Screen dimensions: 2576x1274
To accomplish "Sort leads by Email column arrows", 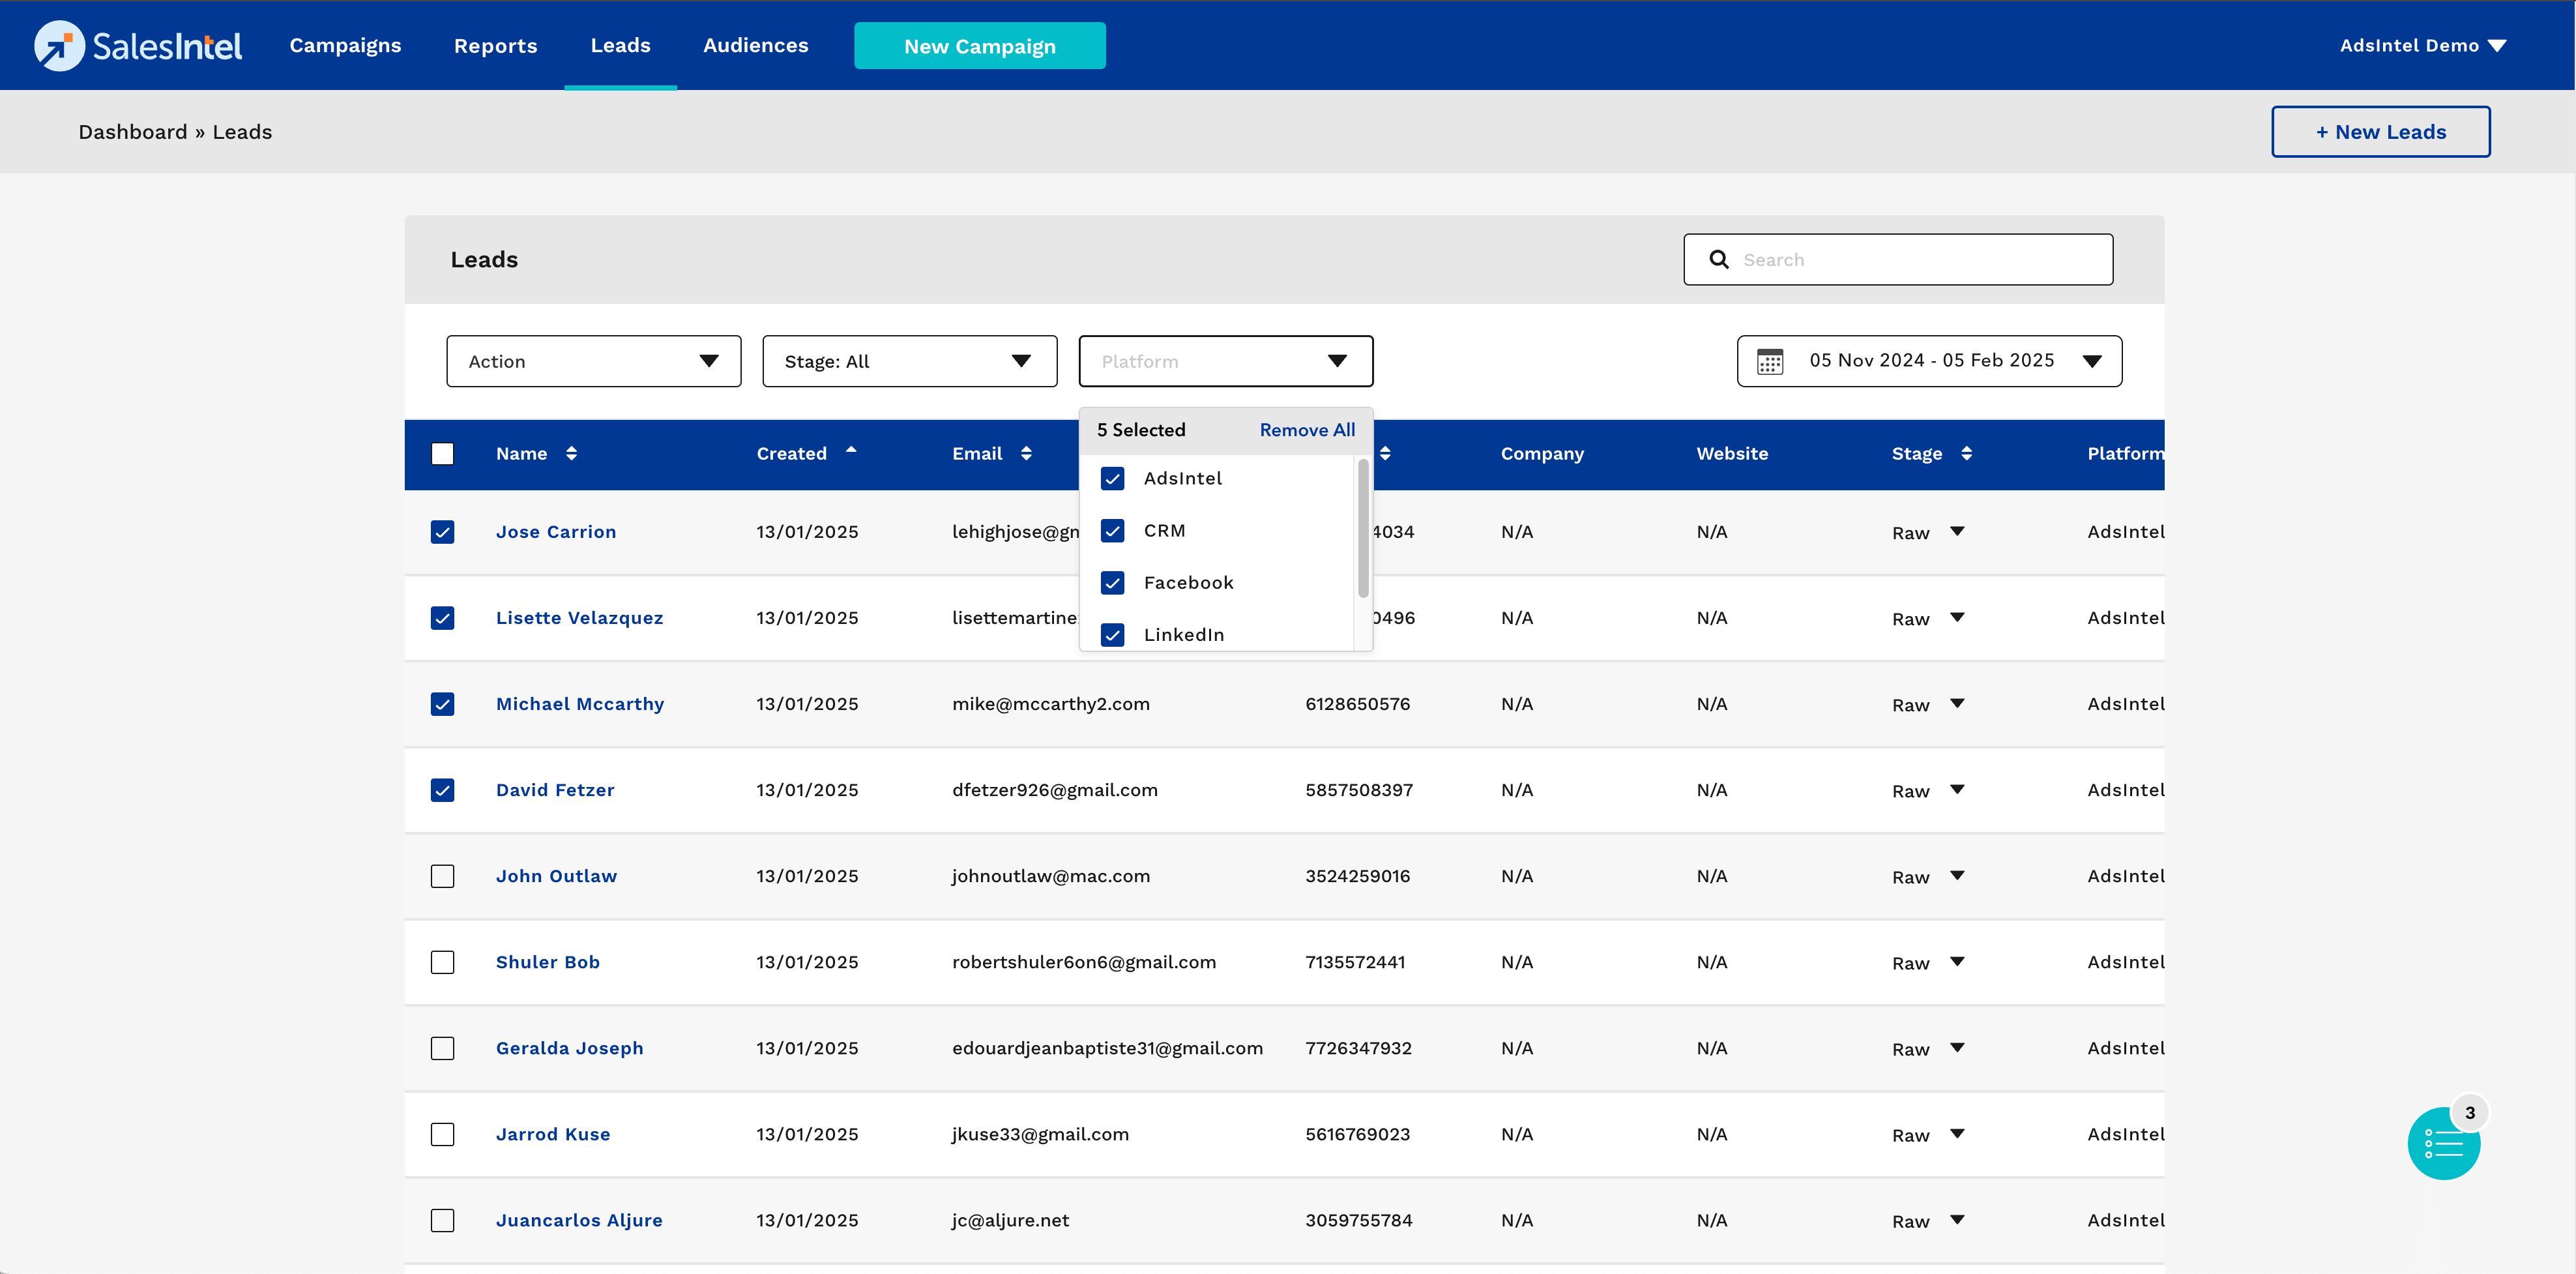I will pos(1026,454).
